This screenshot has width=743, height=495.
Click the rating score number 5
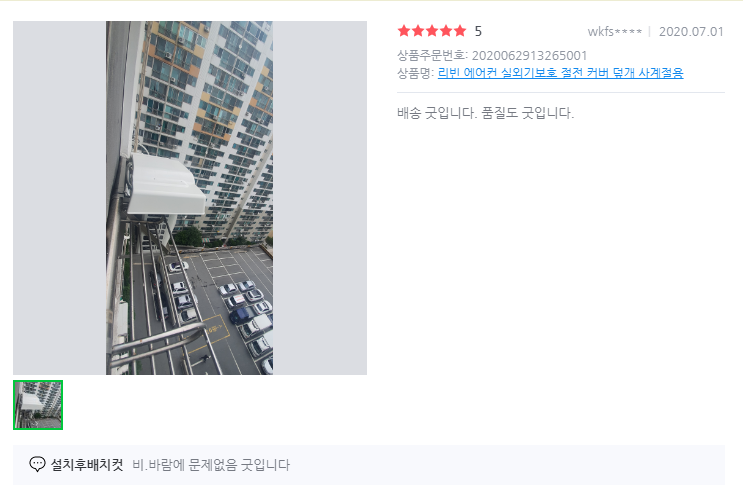pos(478,32)
